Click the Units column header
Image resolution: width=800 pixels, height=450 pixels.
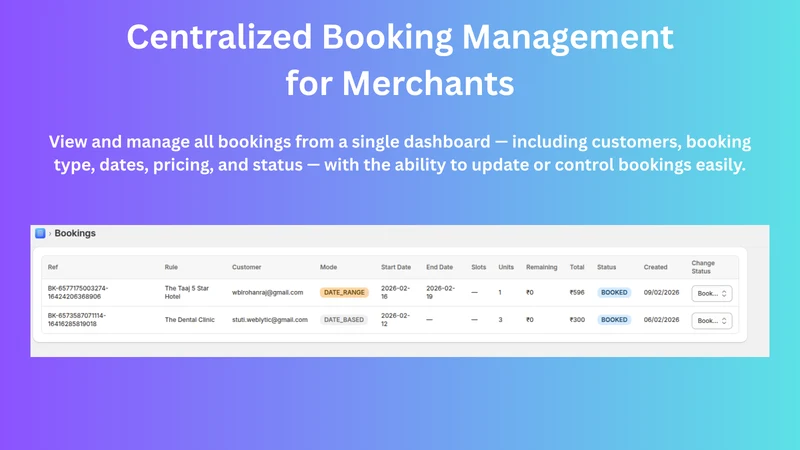click(x=506, y=267)
